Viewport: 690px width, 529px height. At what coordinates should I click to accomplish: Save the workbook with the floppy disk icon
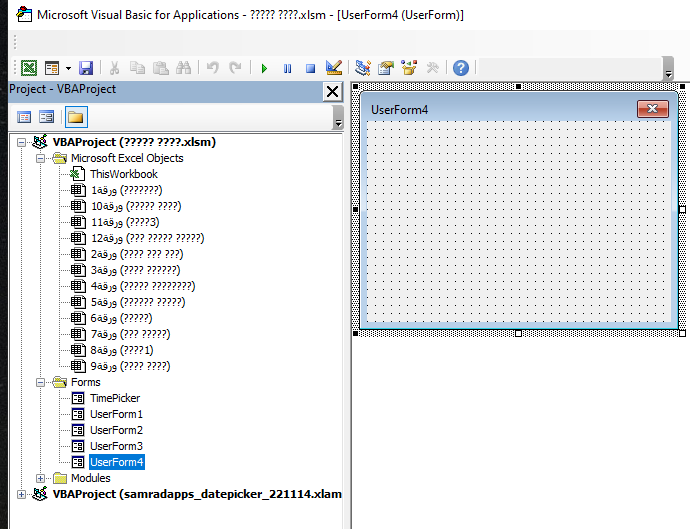tap(86, 68)
